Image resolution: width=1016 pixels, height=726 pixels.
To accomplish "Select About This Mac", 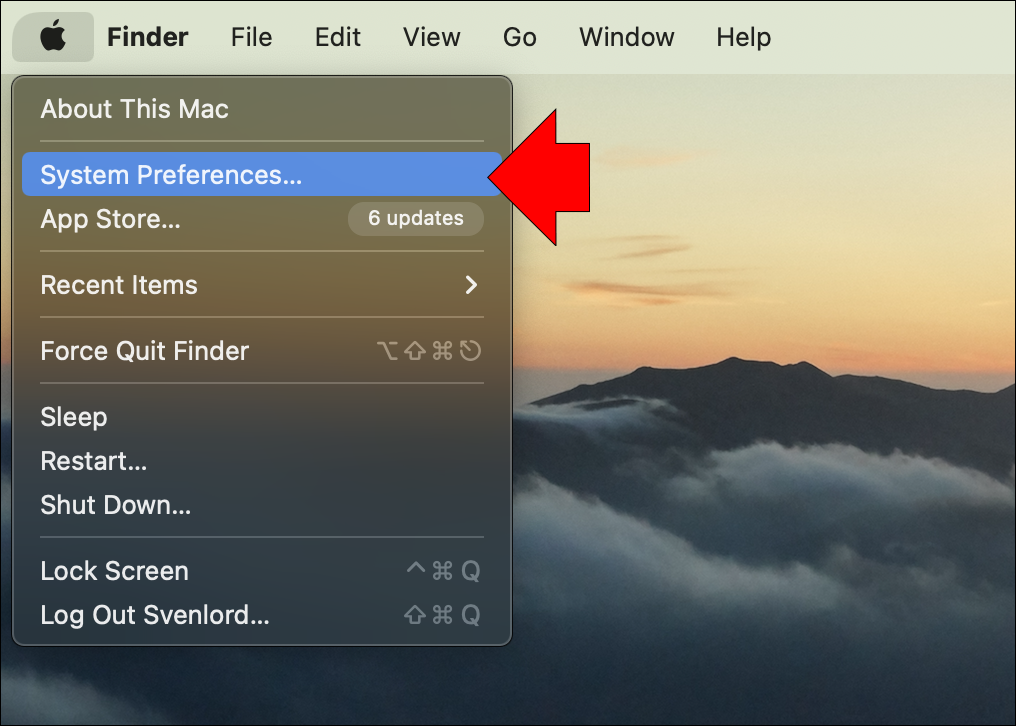I will pos(134,109).
